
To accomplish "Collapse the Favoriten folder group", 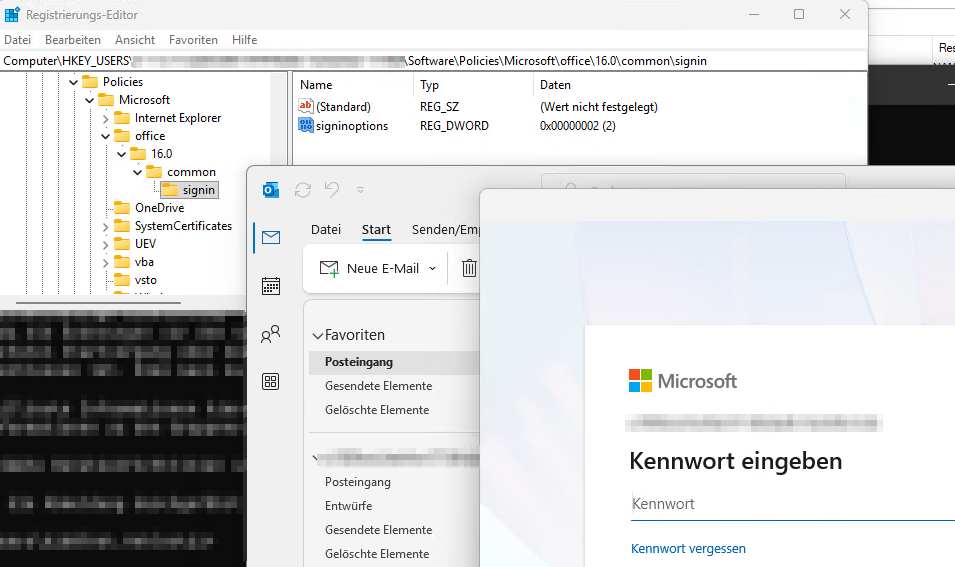I will [x=317, y=336].
